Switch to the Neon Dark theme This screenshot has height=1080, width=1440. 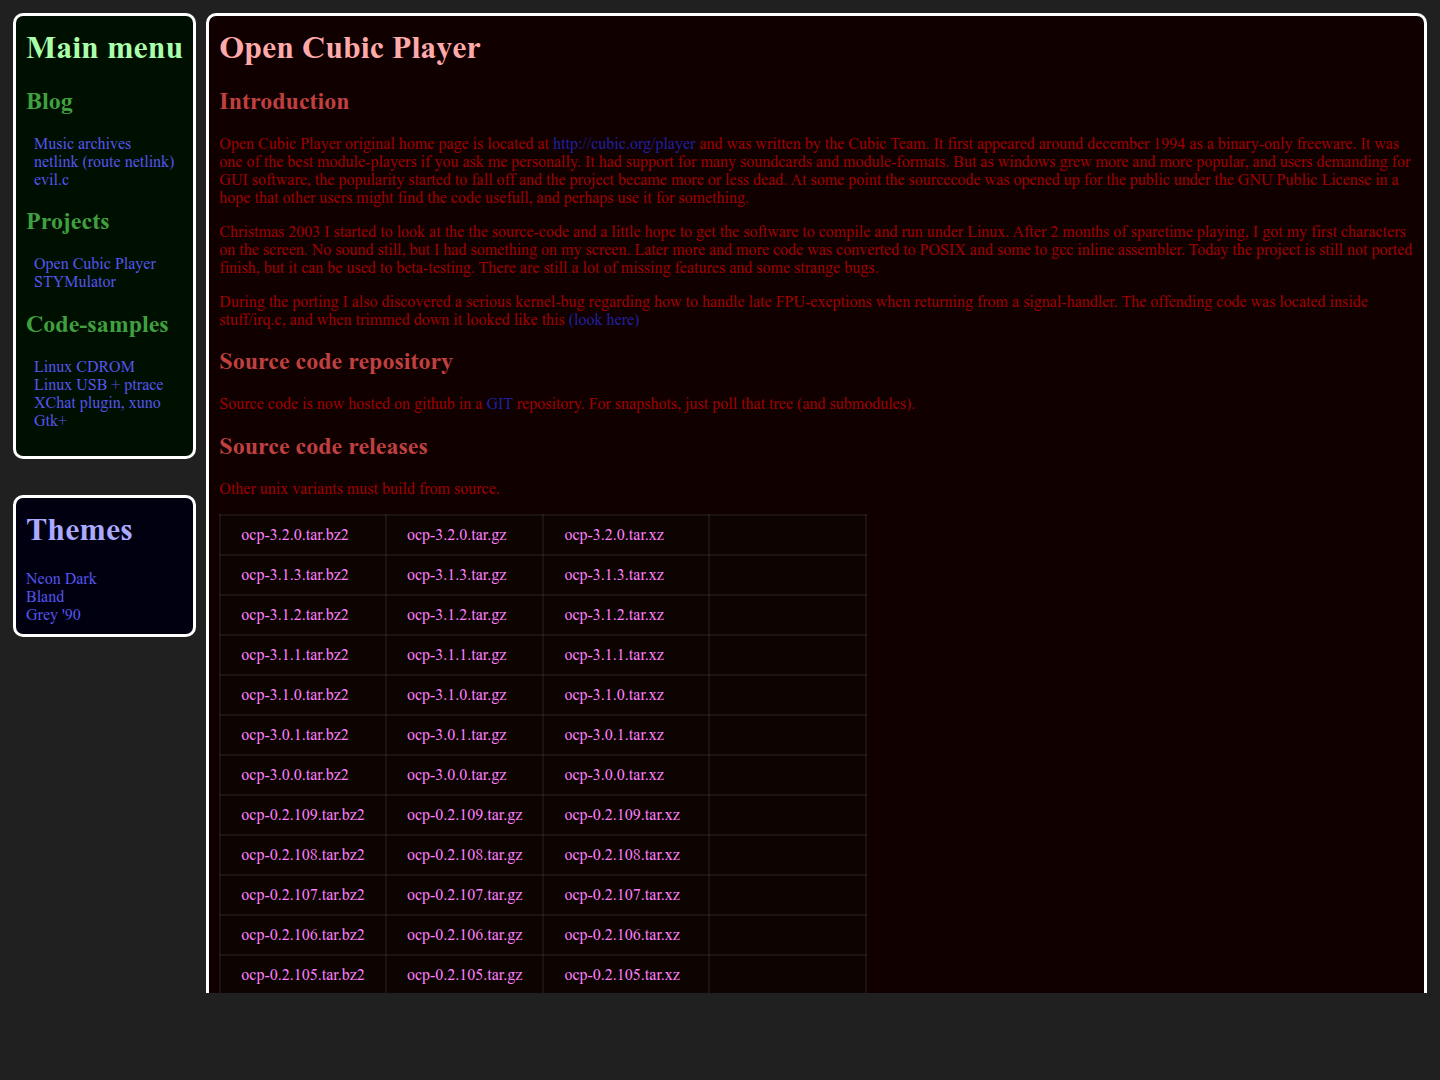coord(61,579)
